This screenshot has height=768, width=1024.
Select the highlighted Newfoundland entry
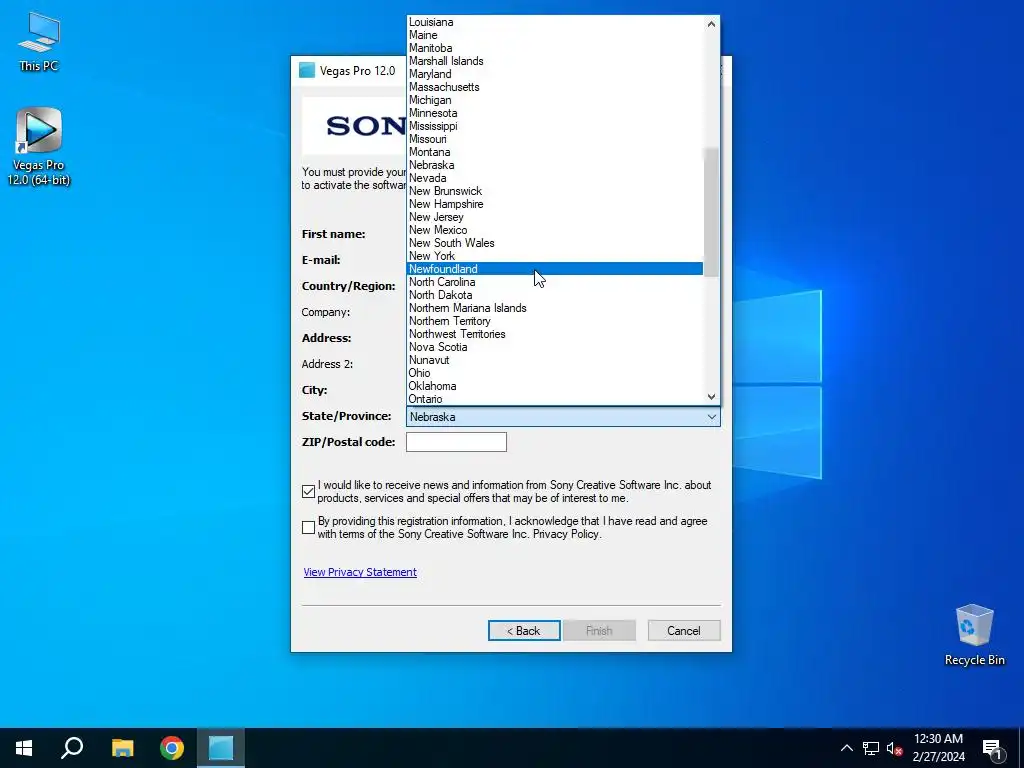(554, 269)
